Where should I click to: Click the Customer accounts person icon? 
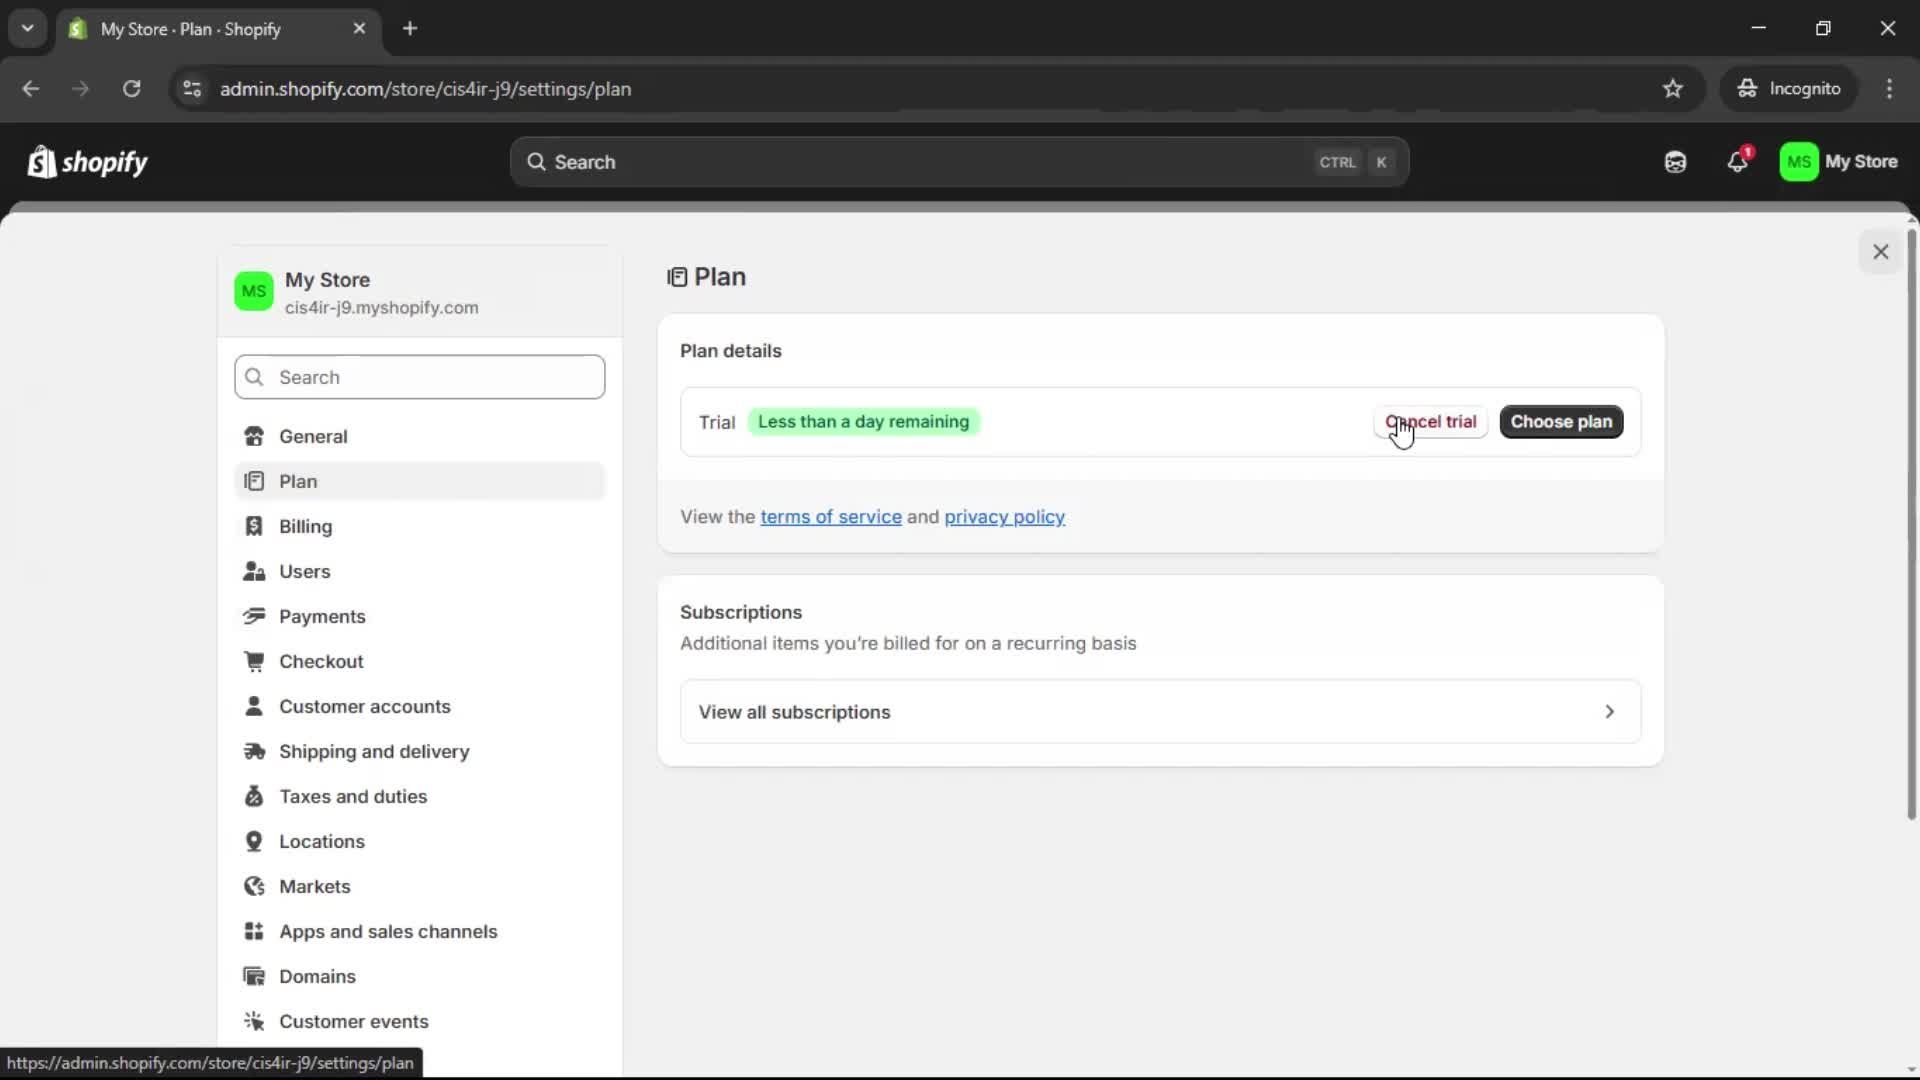point(254,707)
